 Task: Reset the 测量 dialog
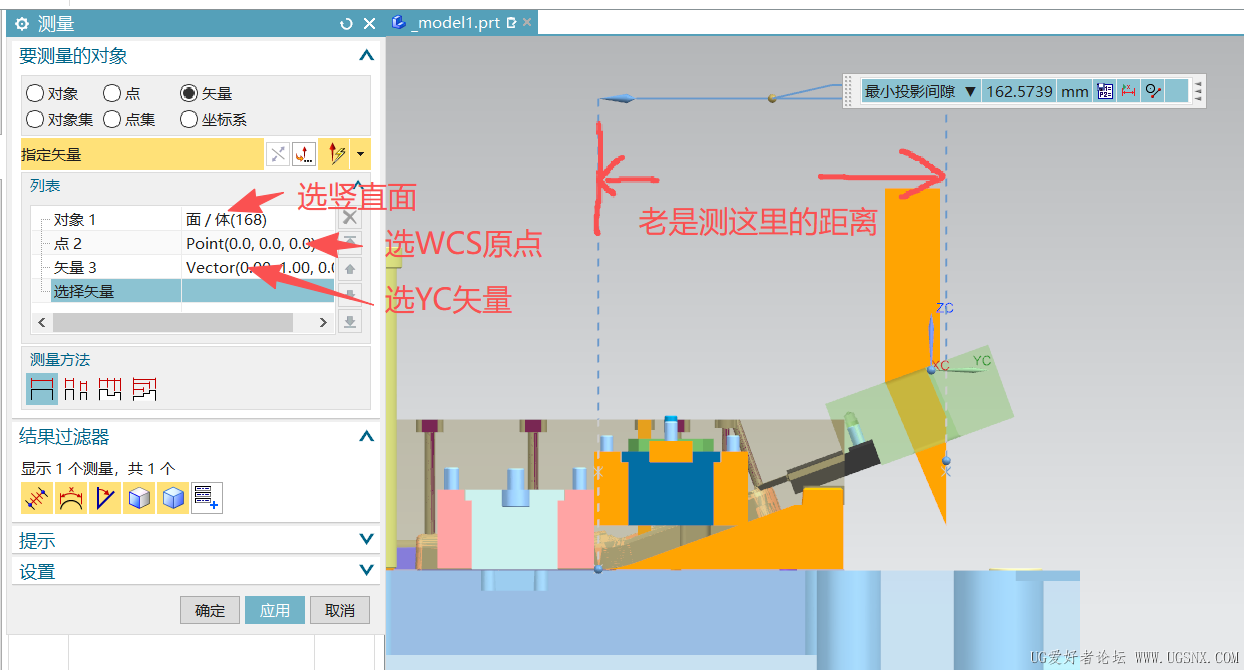click(346, 23)
